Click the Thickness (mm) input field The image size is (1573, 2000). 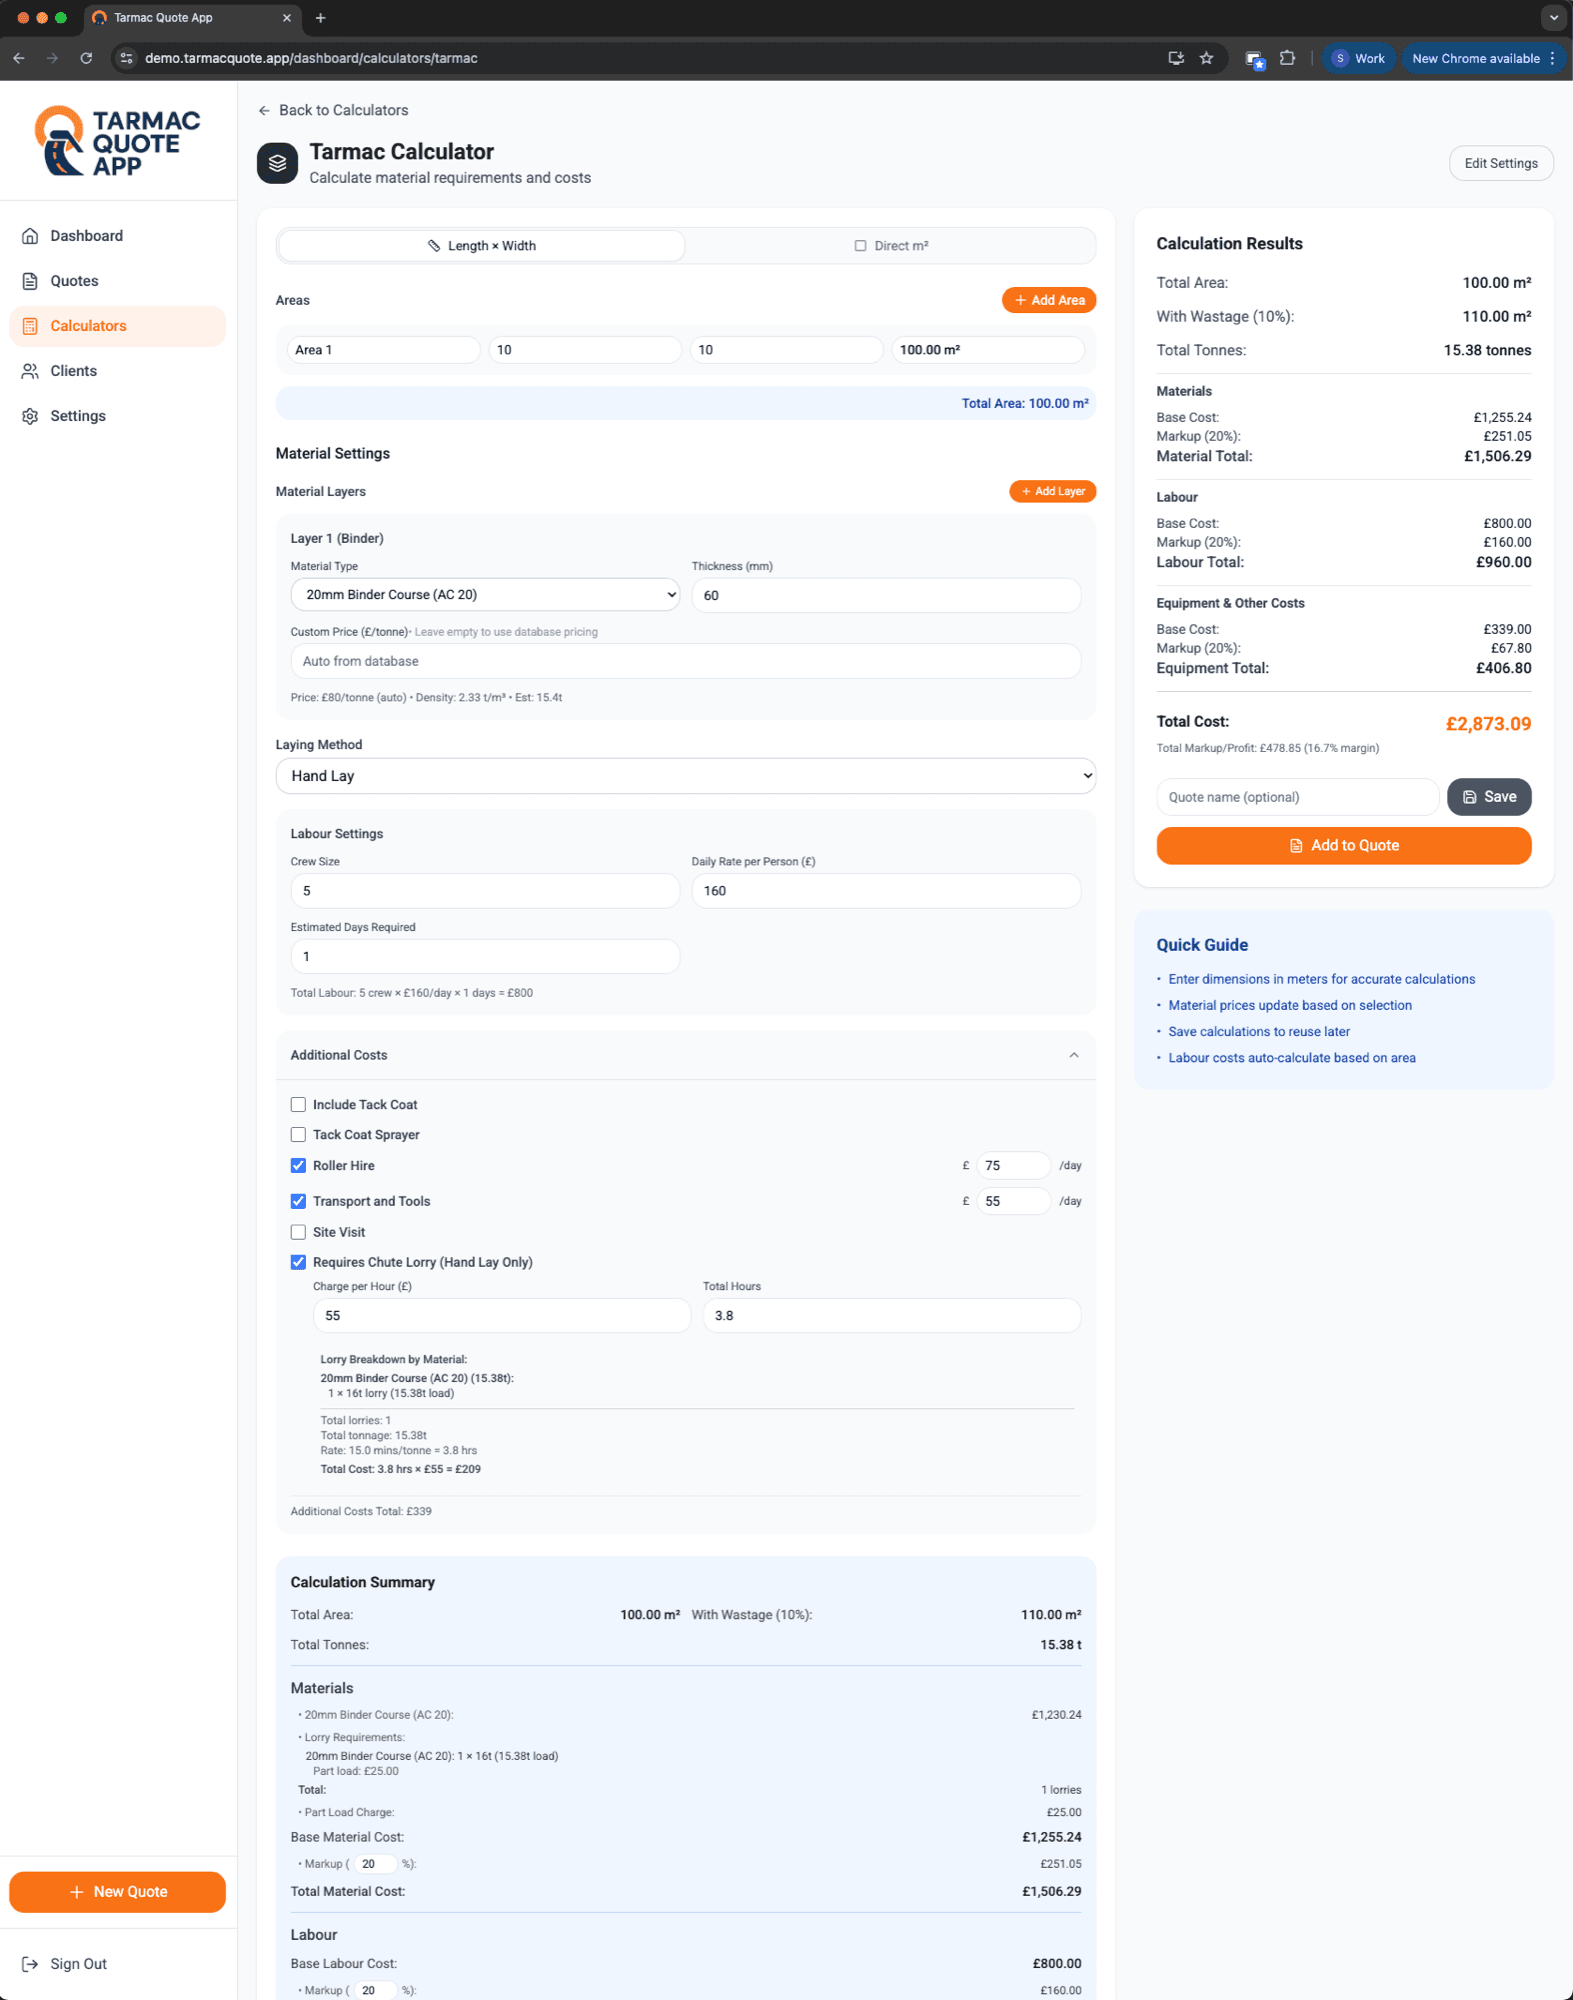[885, 595]
